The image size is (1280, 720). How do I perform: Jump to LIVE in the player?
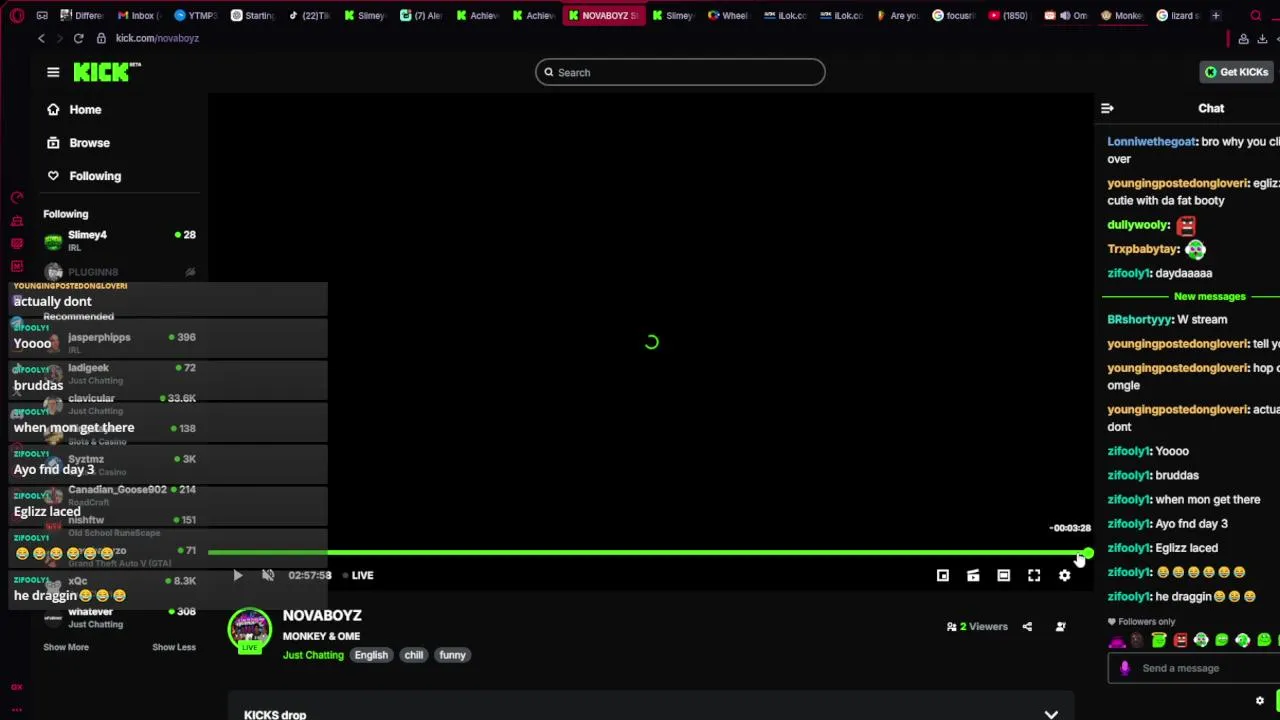tap(358, 575)
